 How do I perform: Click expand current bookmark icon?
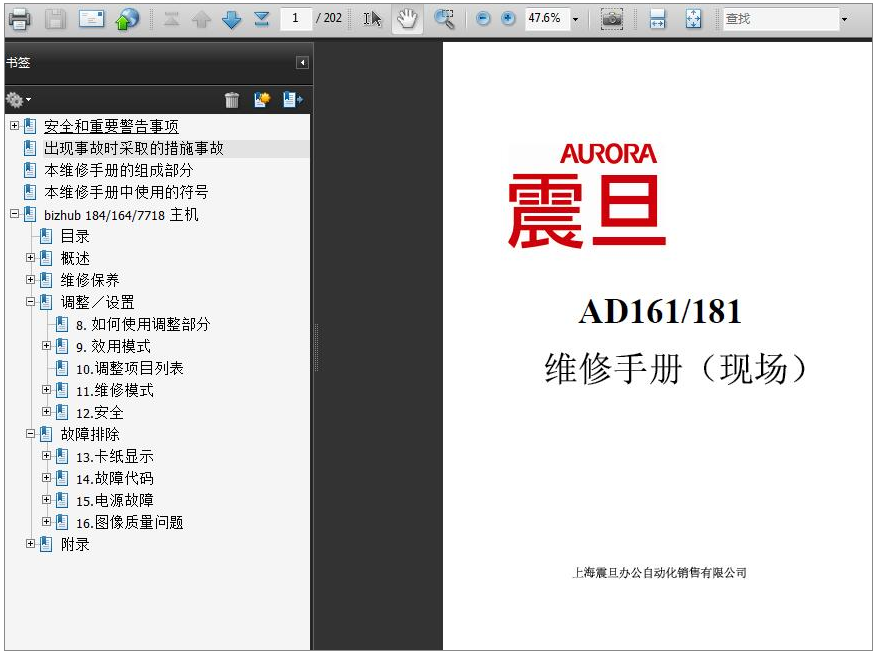click(293, 100)
